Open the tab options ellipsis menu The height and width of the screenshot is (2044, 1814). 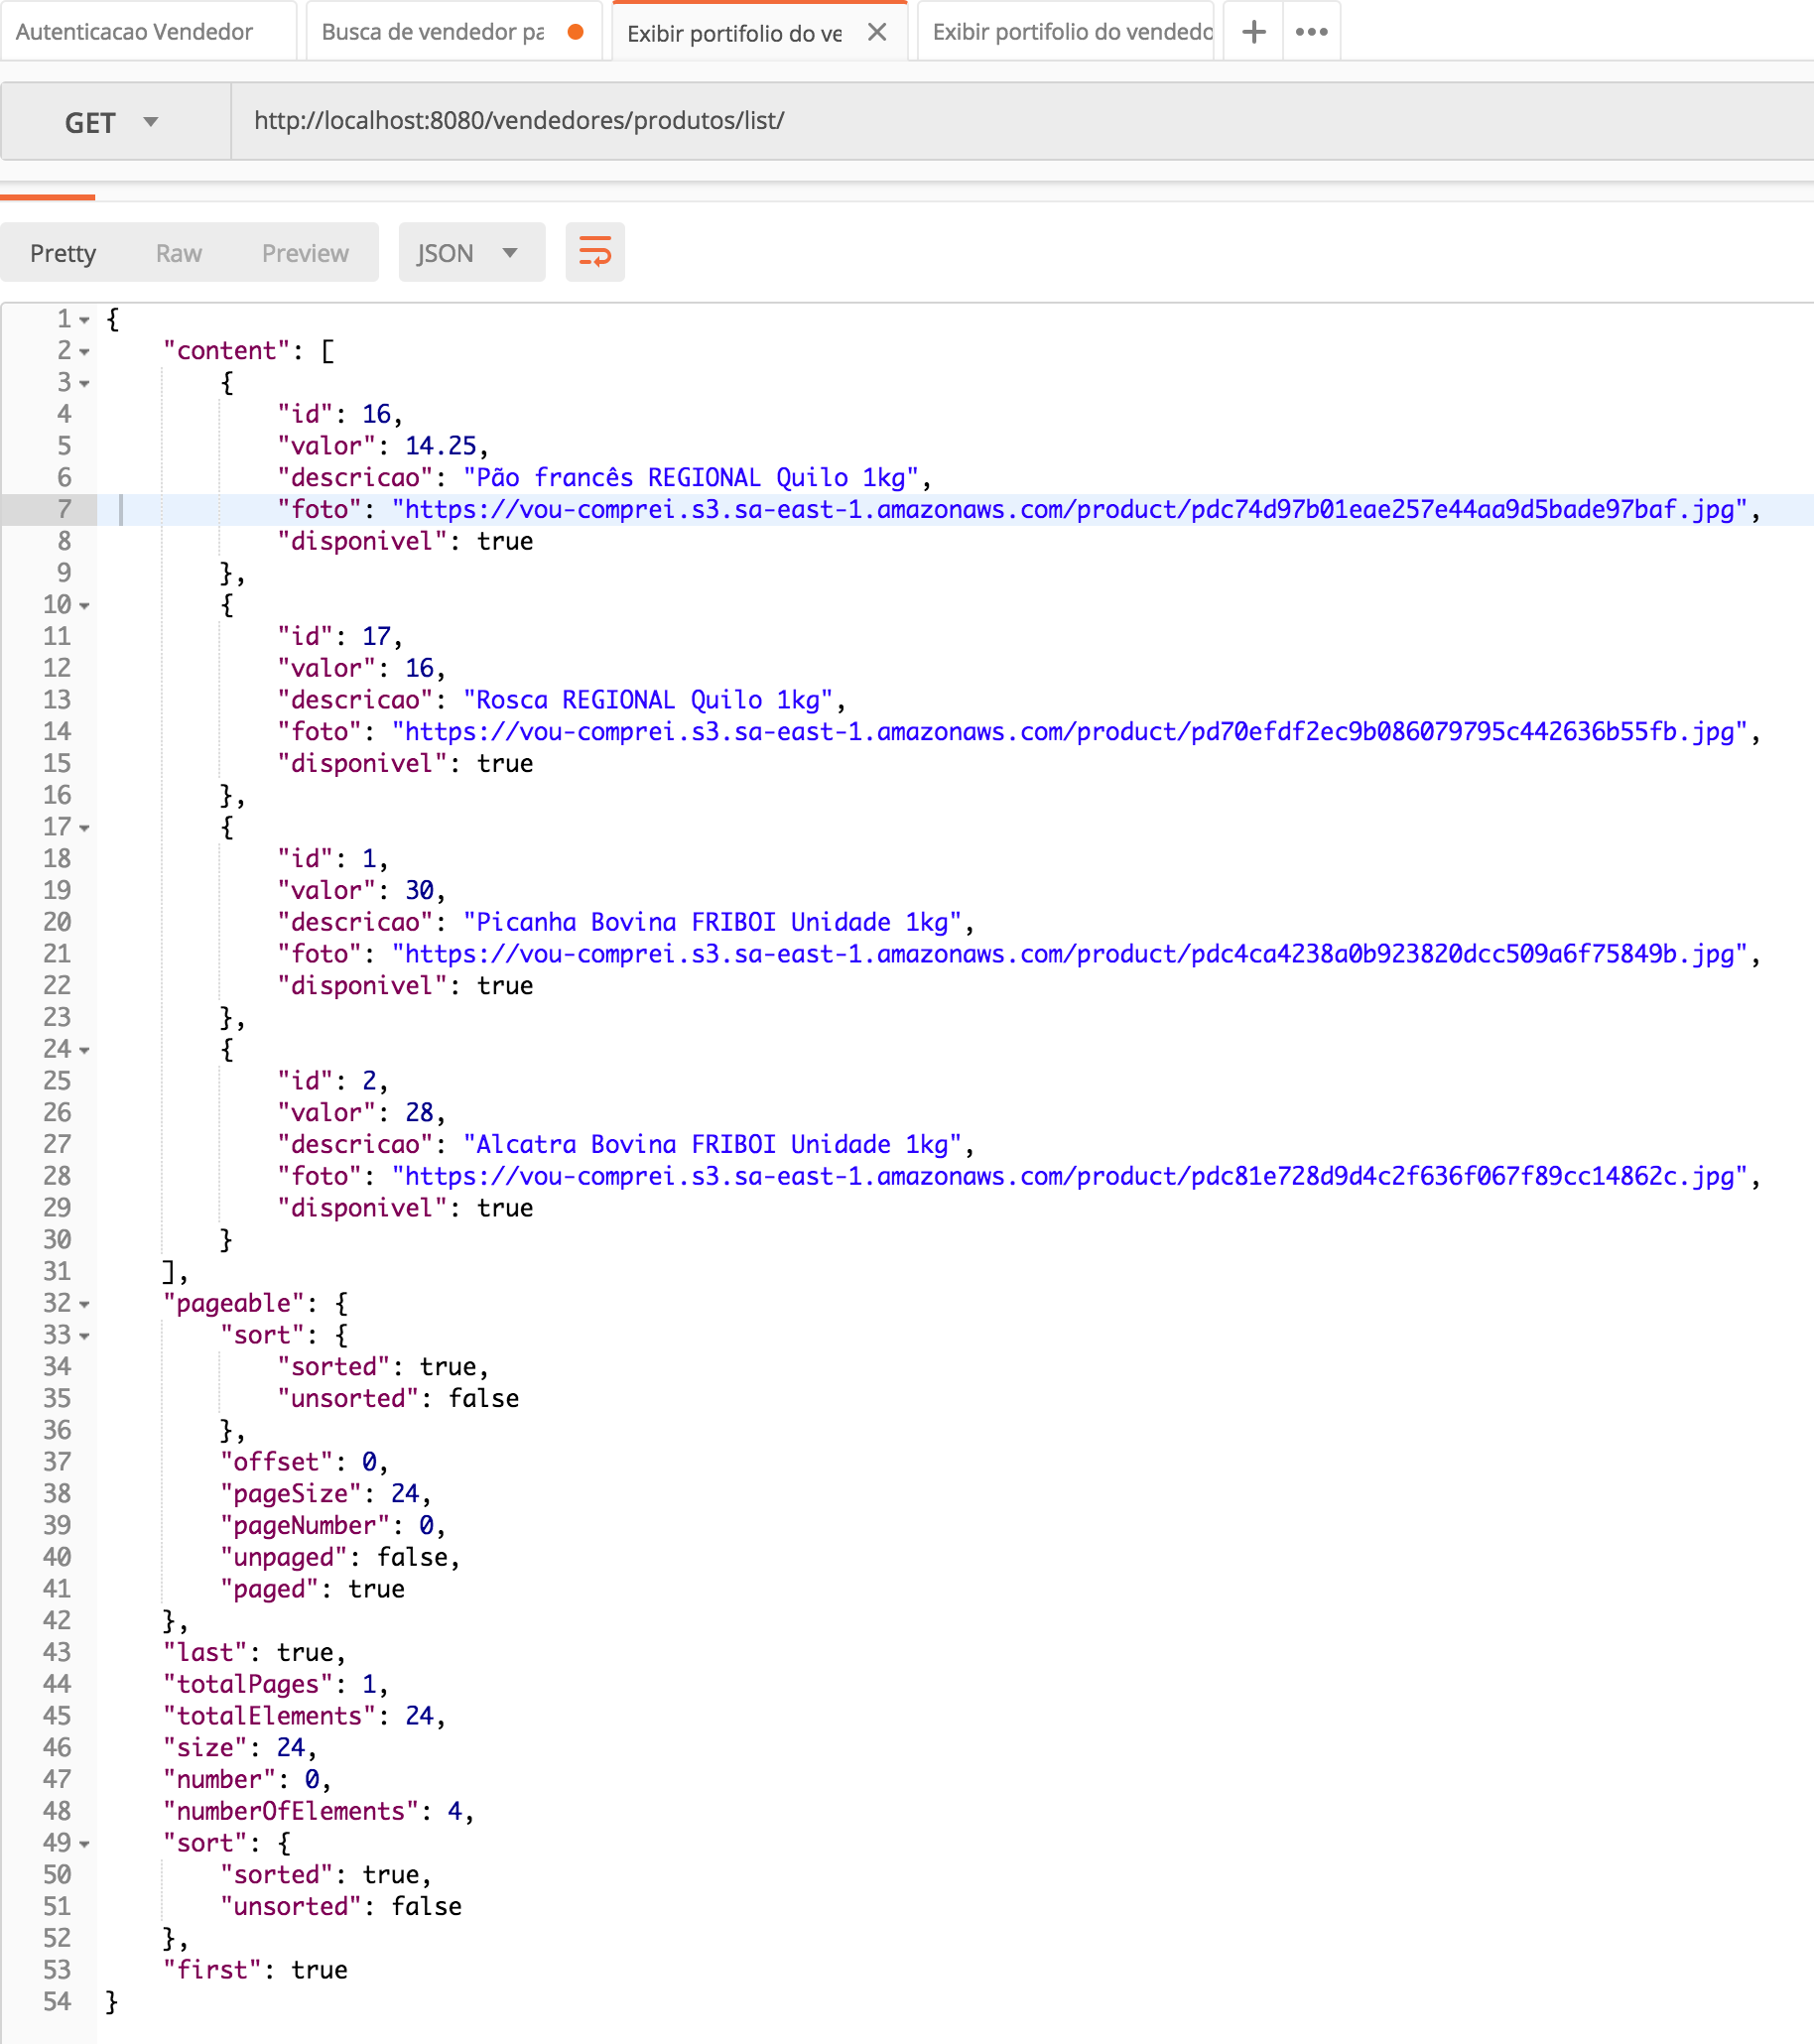[x=1311, y=32]
